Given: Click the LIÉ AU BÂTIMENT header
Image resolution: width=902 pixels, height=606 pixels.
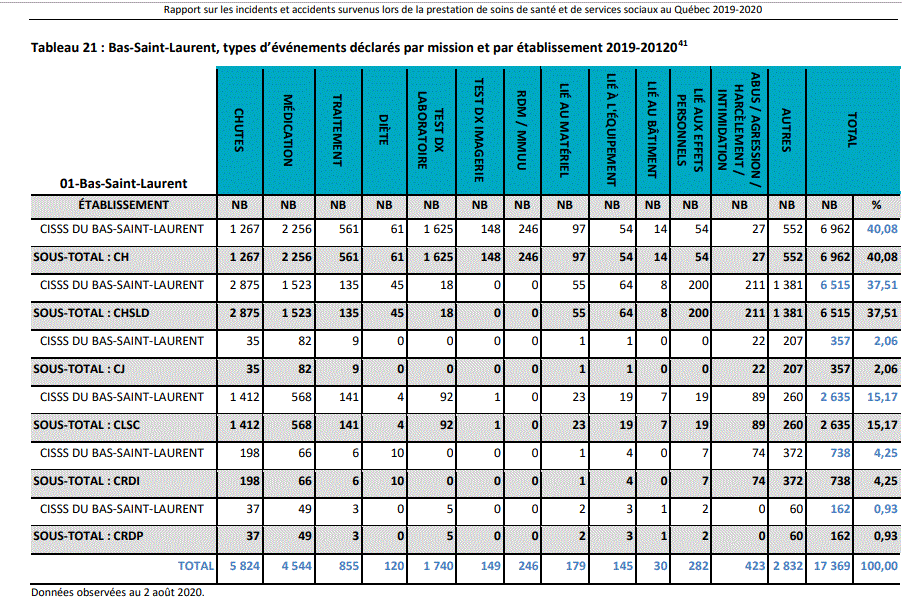Looking at the screenshot, I should pos(652,131).
